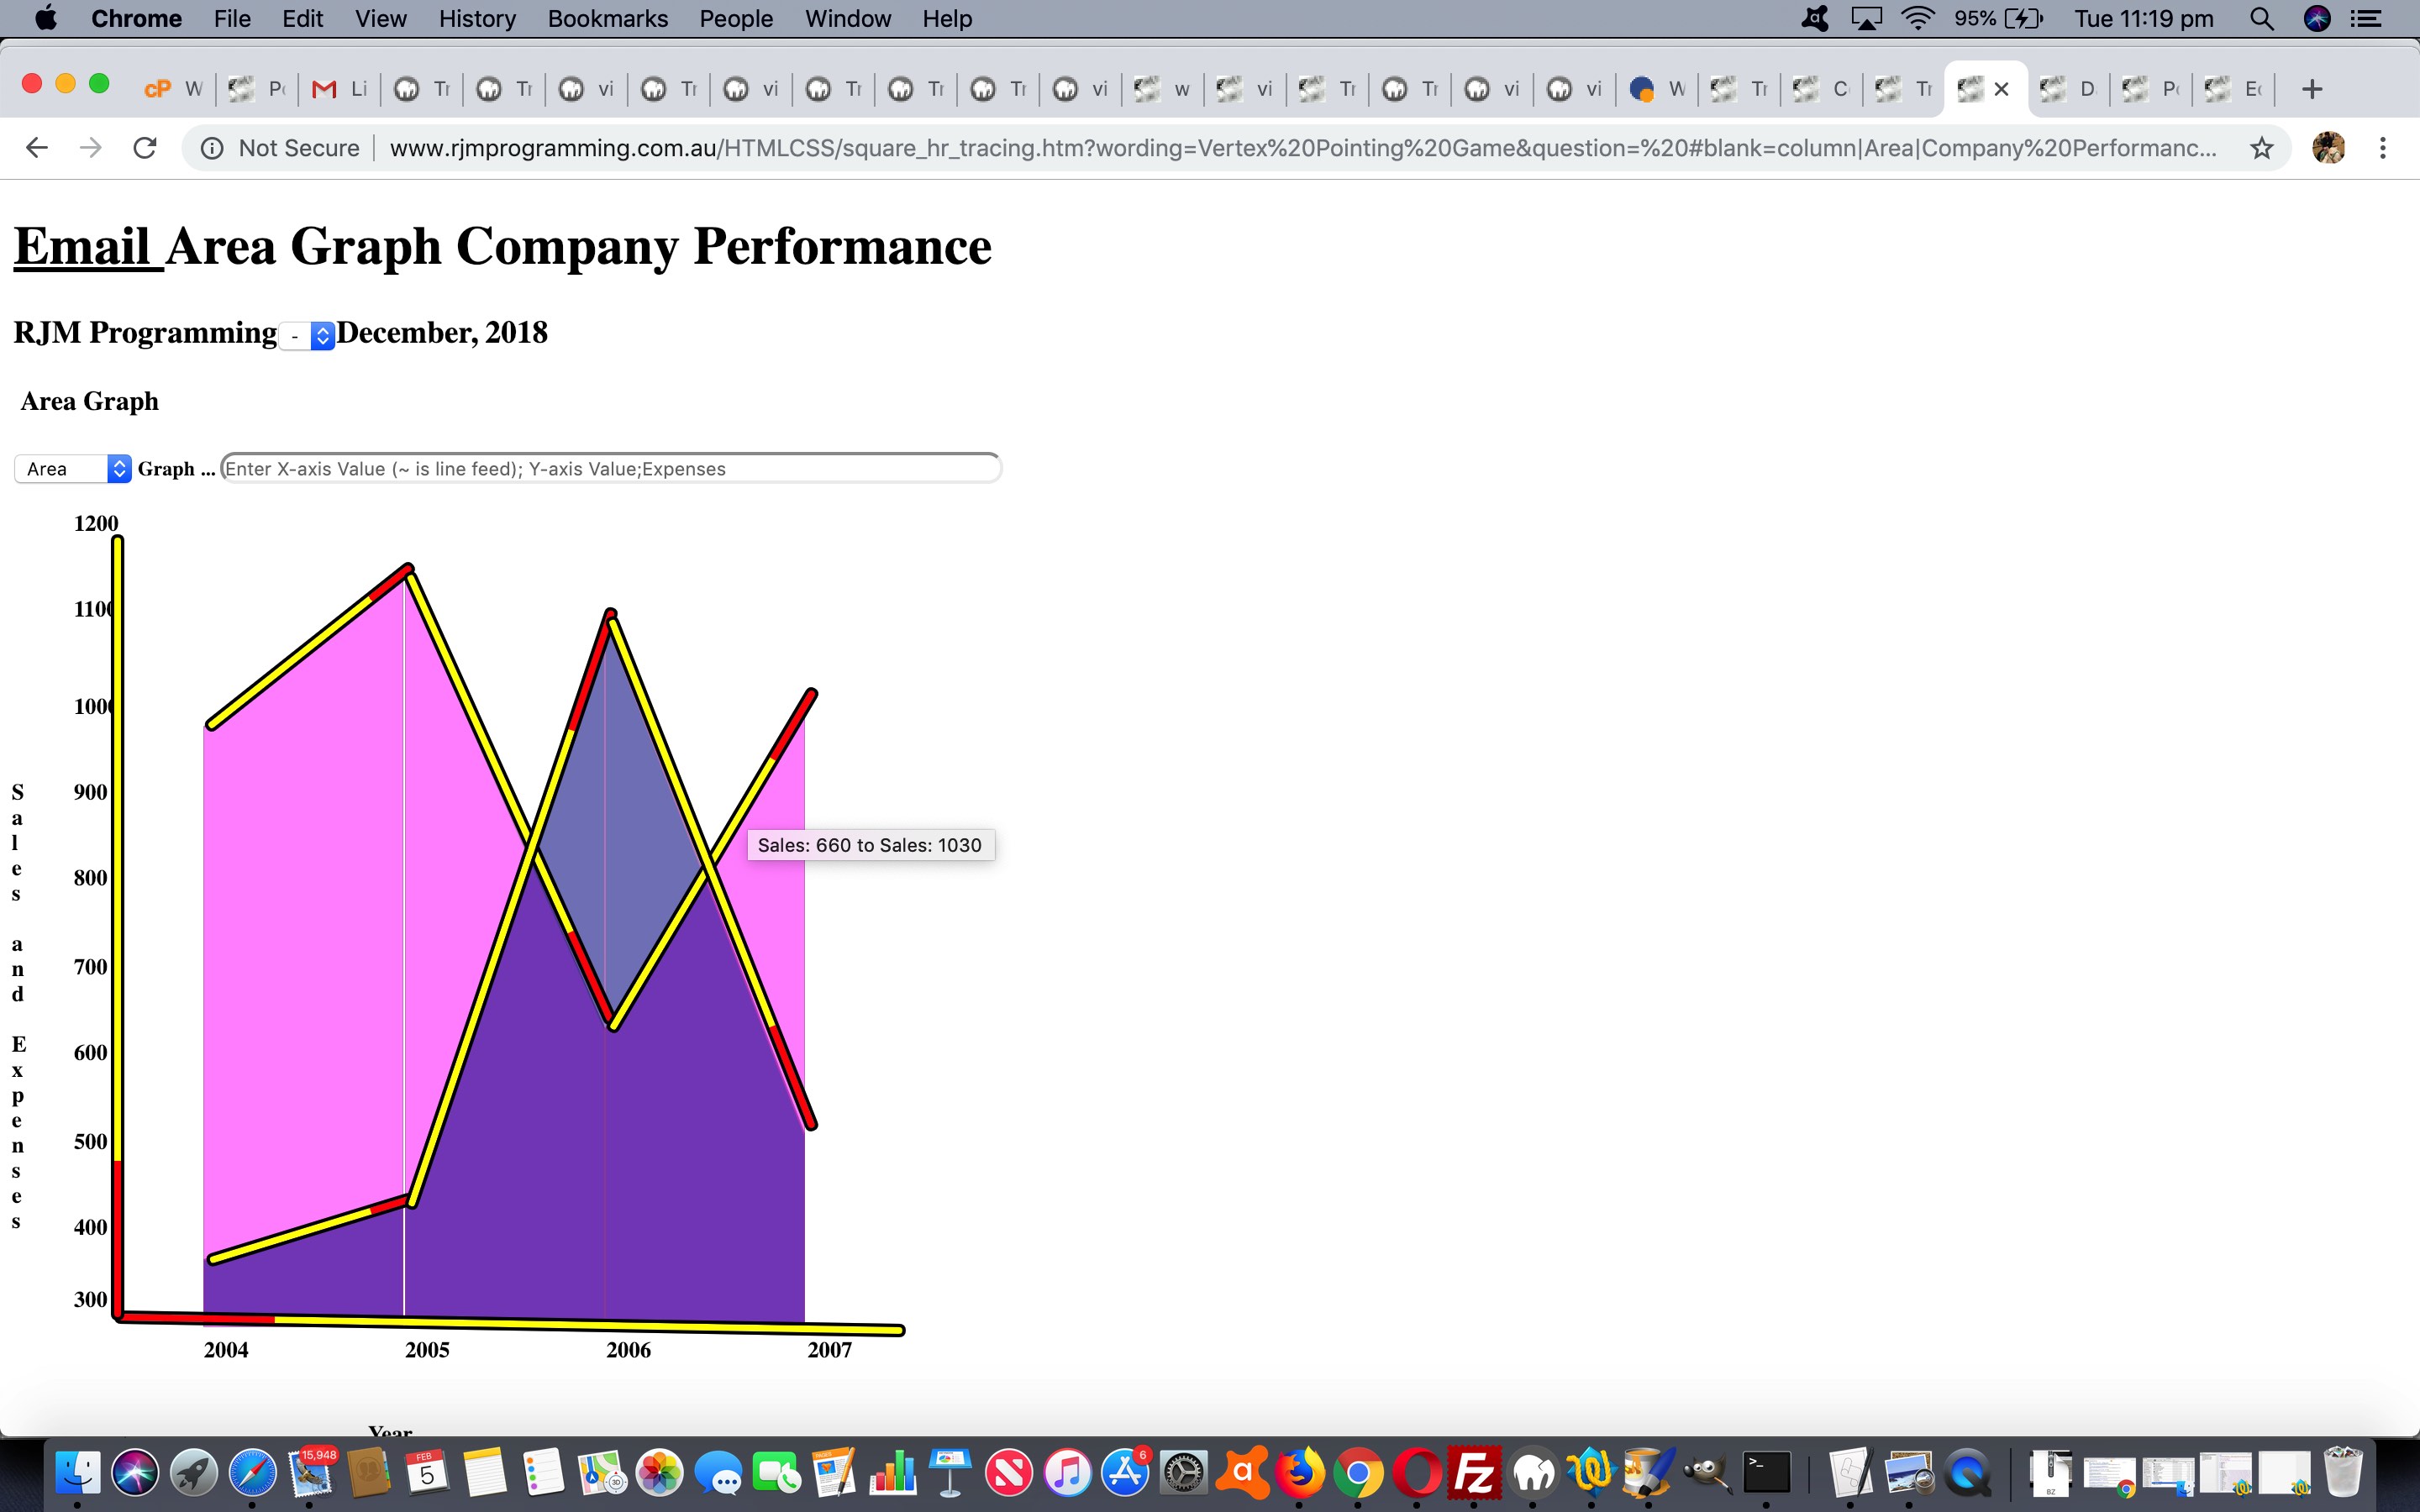Open MAMP elephant icon in Dock
Viewport: 2420px width, 1512px height.
point(1533,1472)
